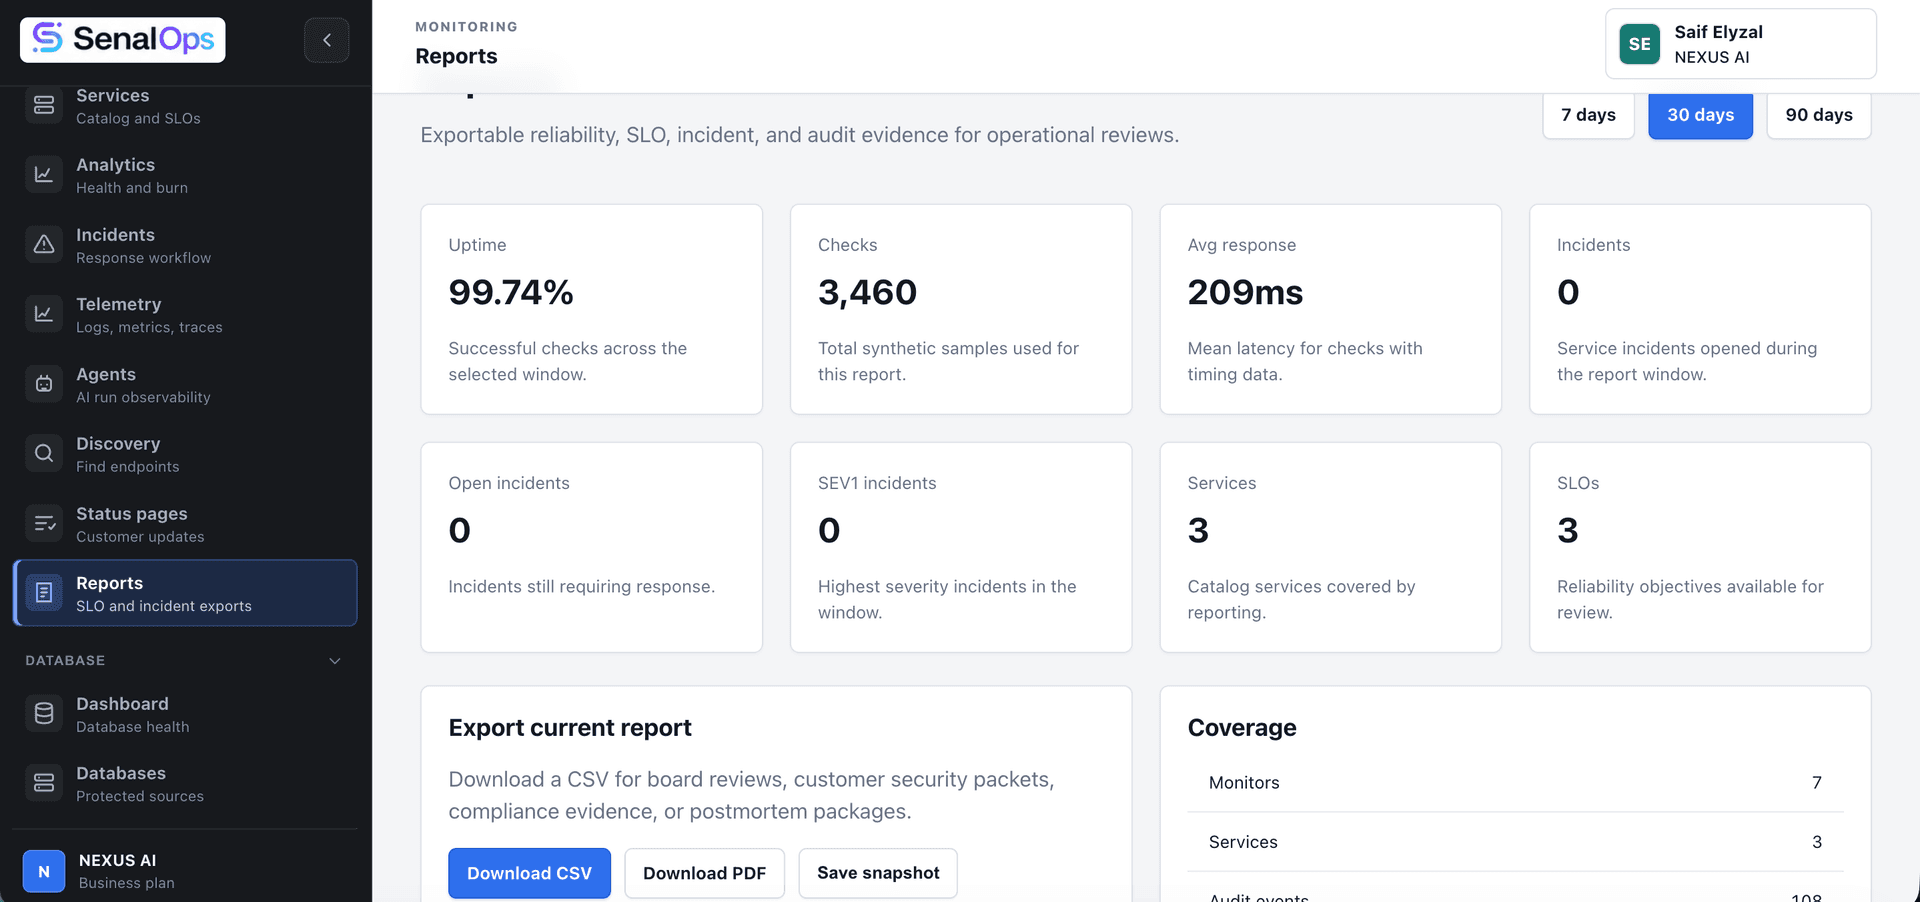Image resolution: width=1920 pixels, height=902 pixels.
Task: Open Agents AI run observability
Action: click(x=185, y=384)
